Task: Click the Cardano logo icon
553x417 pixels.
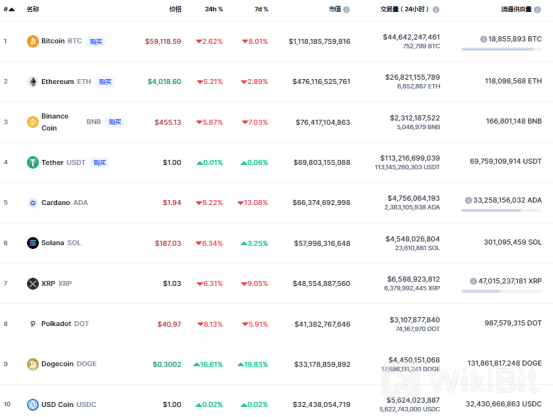Action: click(x=33, y=203)
